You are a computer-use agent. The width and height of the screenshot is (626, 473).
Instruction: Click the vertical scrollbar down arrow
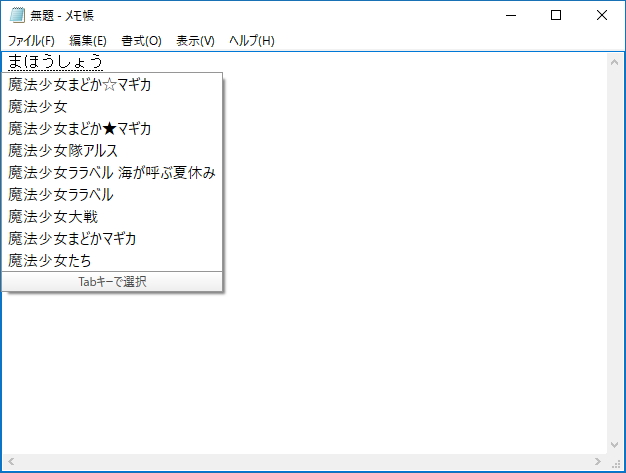614,445
